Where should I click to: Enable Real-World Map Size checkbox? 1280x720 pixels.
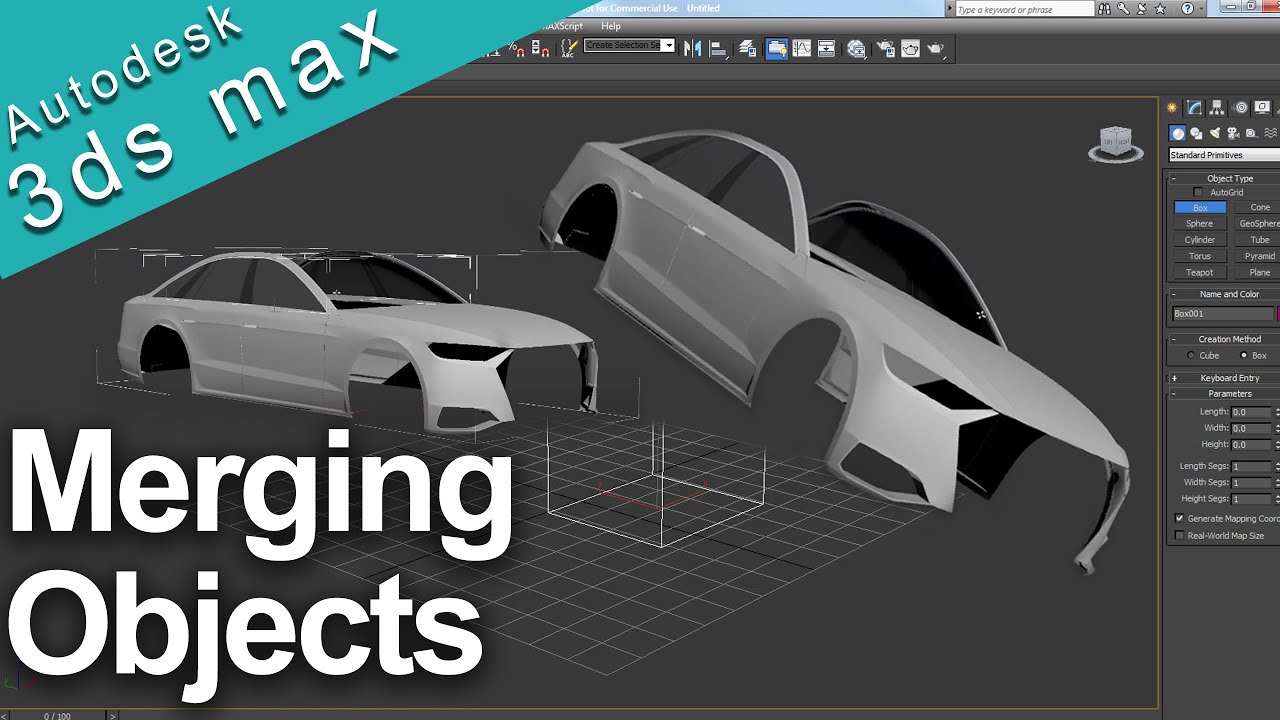pos(1179,536)
